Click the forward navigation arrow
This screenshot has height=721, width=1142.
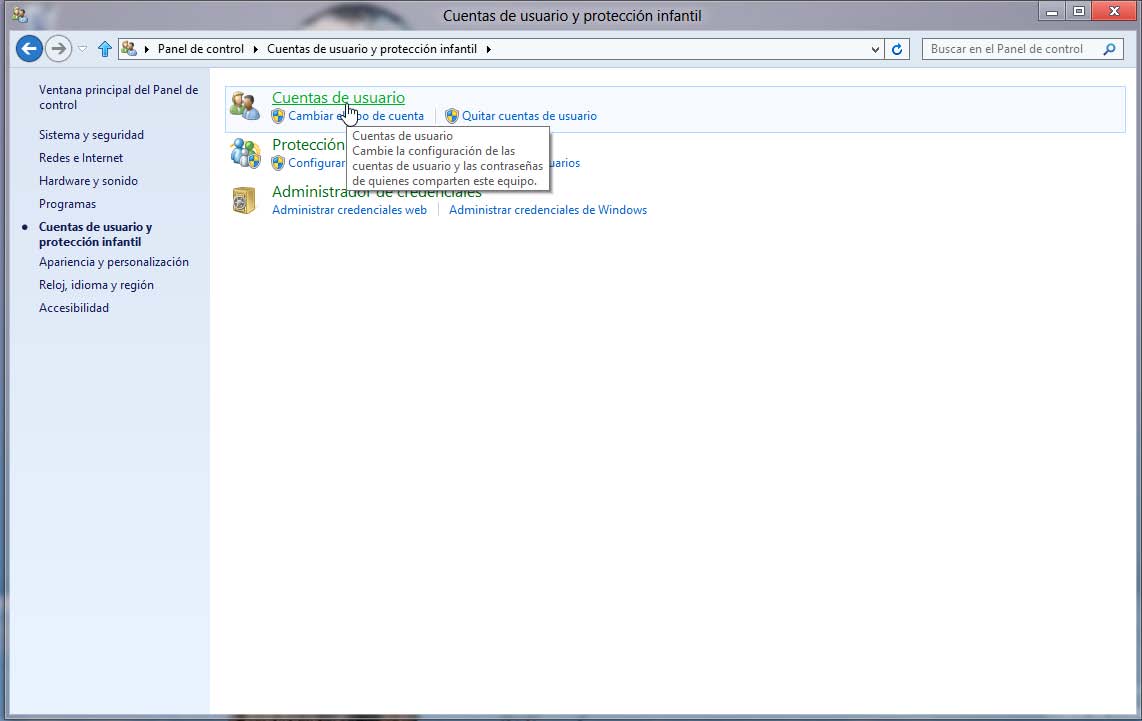coord(59,48)
